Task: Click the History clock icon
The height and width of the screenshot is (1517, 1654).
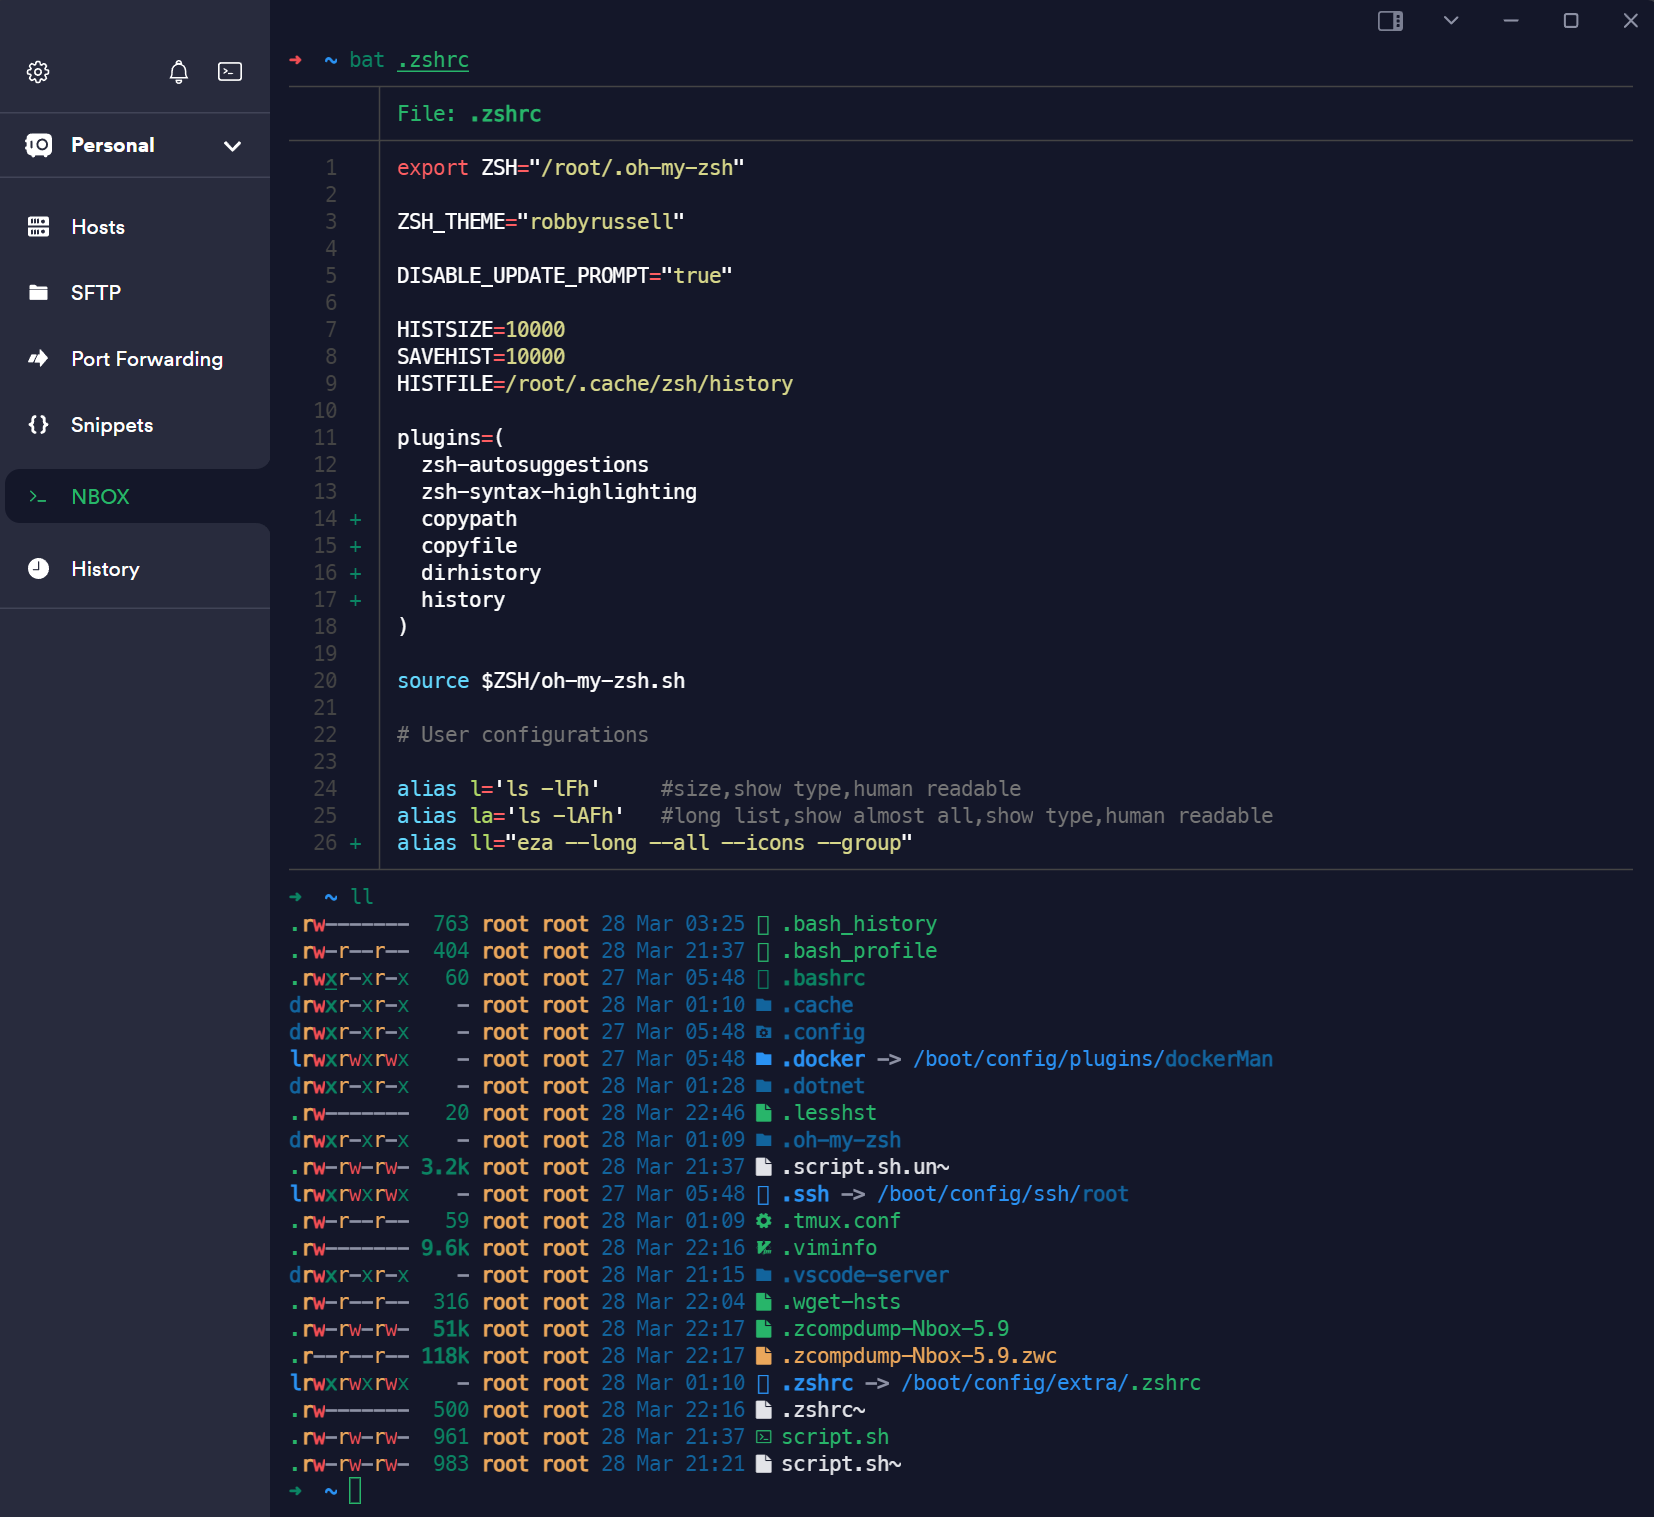Action: coord(38,569)
